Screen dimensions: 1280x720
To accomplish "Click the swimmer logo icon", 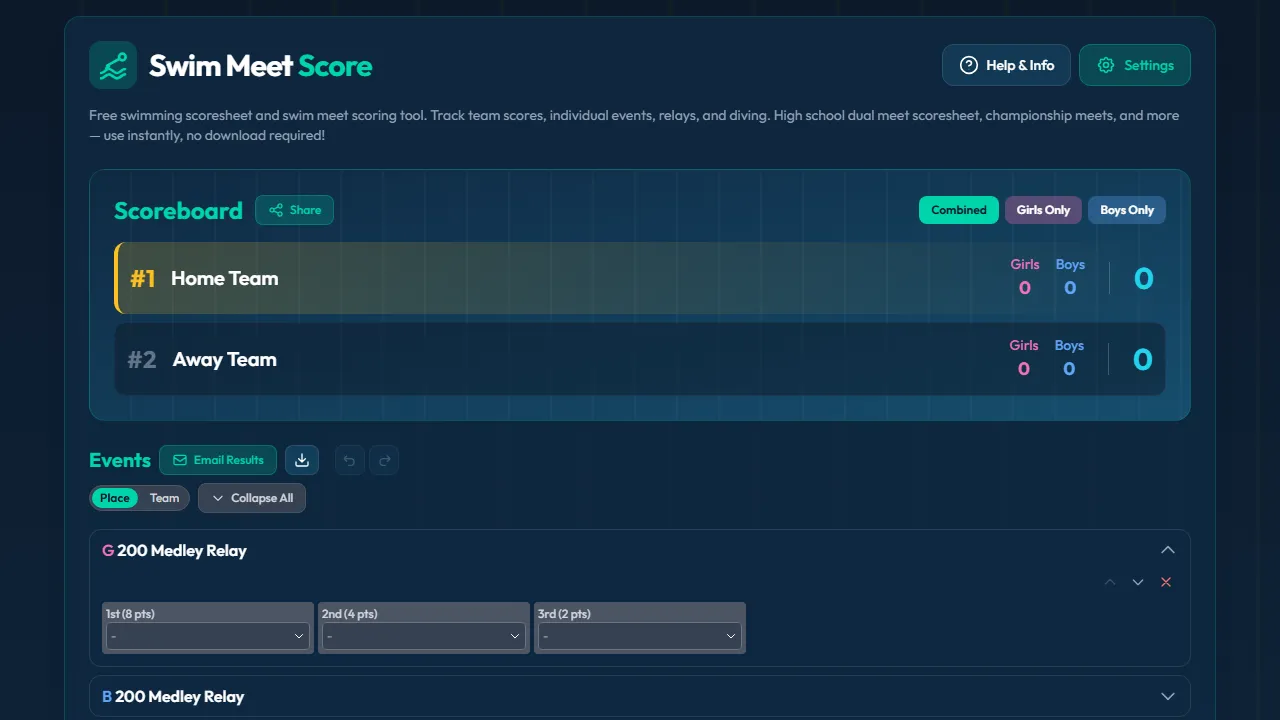I will [x=112, y=64].
